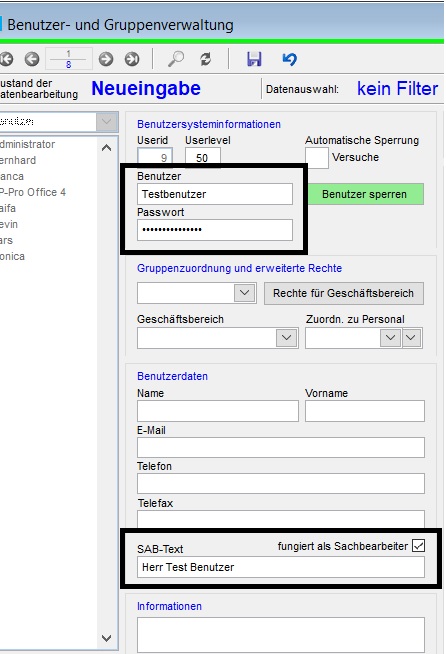Toggle the fungiert als Sachbearbeiter checkbox

pos(418,546)
